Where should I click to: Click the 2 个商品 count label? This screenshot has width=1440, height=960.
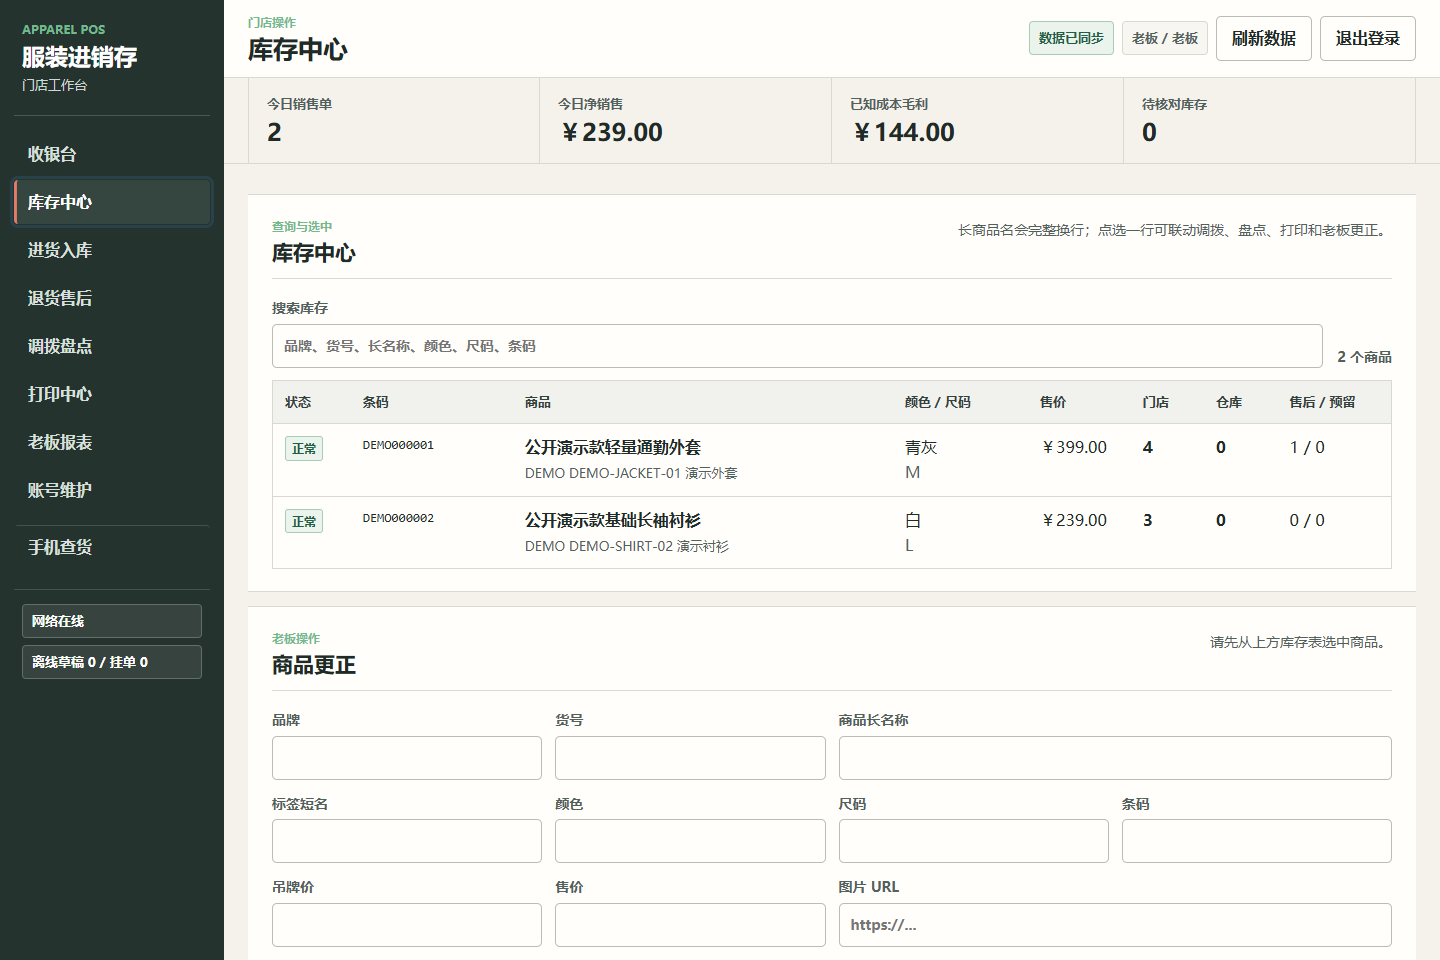click(x=1364, y=357)
